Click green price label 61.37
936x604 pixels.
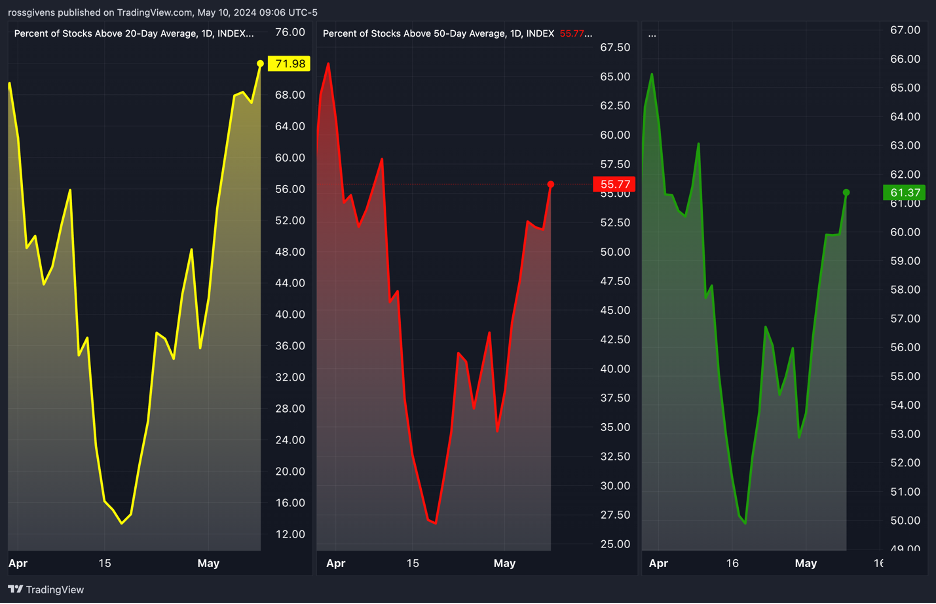(x=904, y=193)
